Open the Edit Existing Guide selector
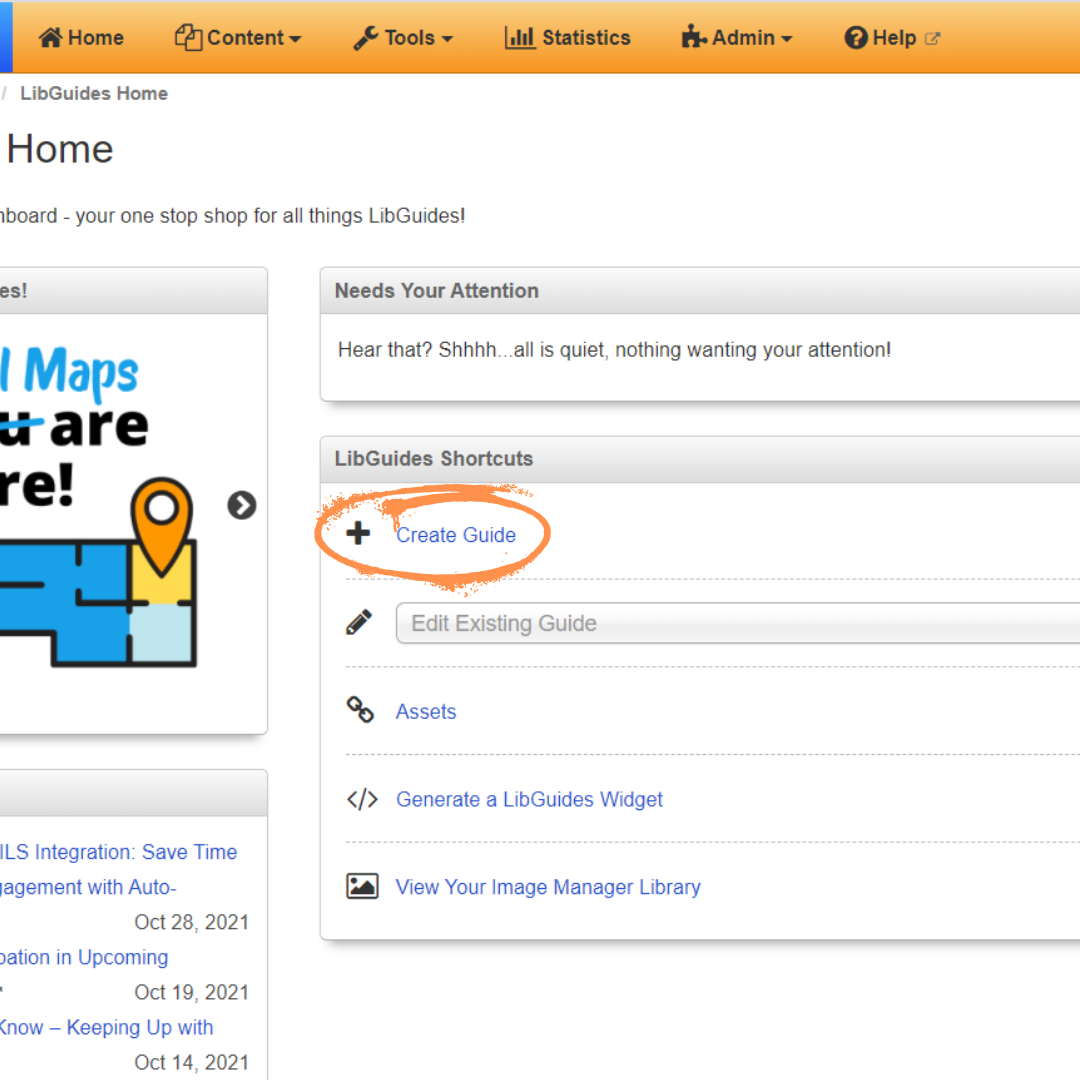 [x=738, y=623]
